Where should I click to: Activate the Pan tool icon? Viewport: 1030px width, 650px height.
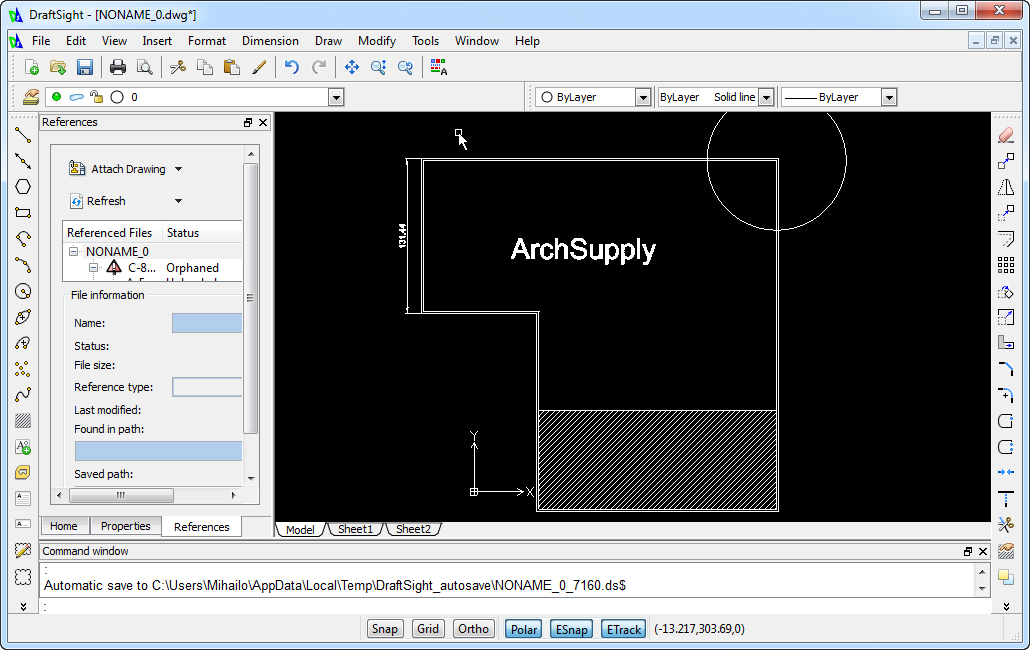pyautogui.click(x=351, y=67)
